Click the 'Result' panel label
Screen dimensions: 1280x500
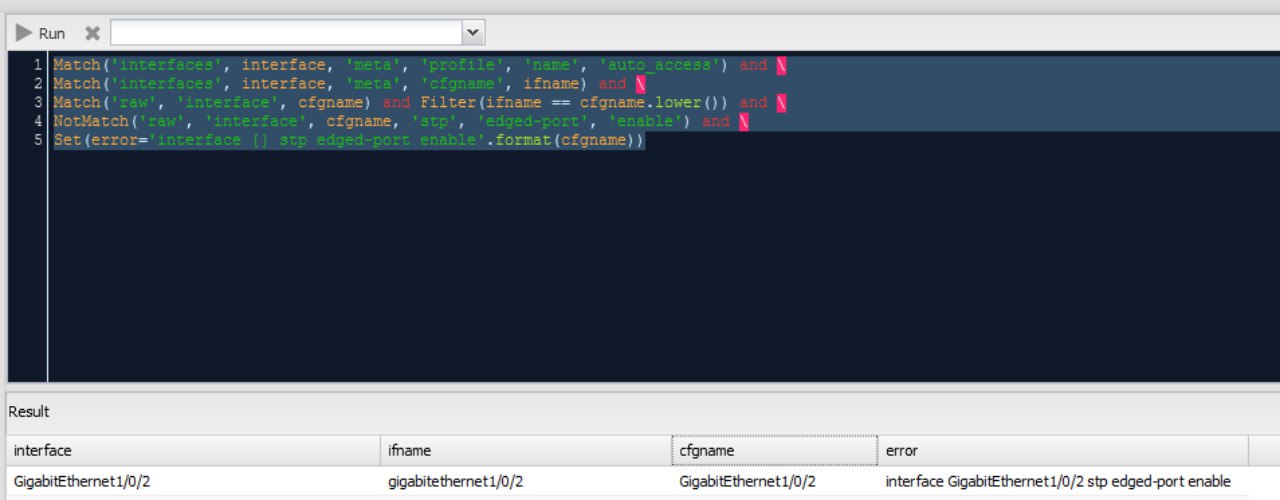coord(29,411)
